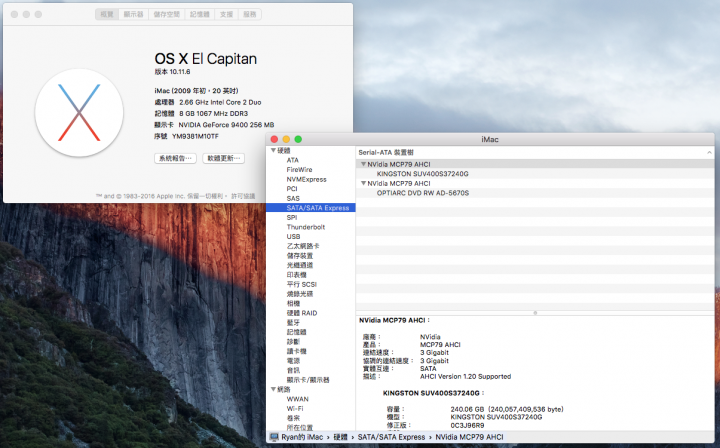Image resolution: width=720 pixels, height=448 pixels.
Task: Zoom the iMac window with green button
Action: [298, 139]
